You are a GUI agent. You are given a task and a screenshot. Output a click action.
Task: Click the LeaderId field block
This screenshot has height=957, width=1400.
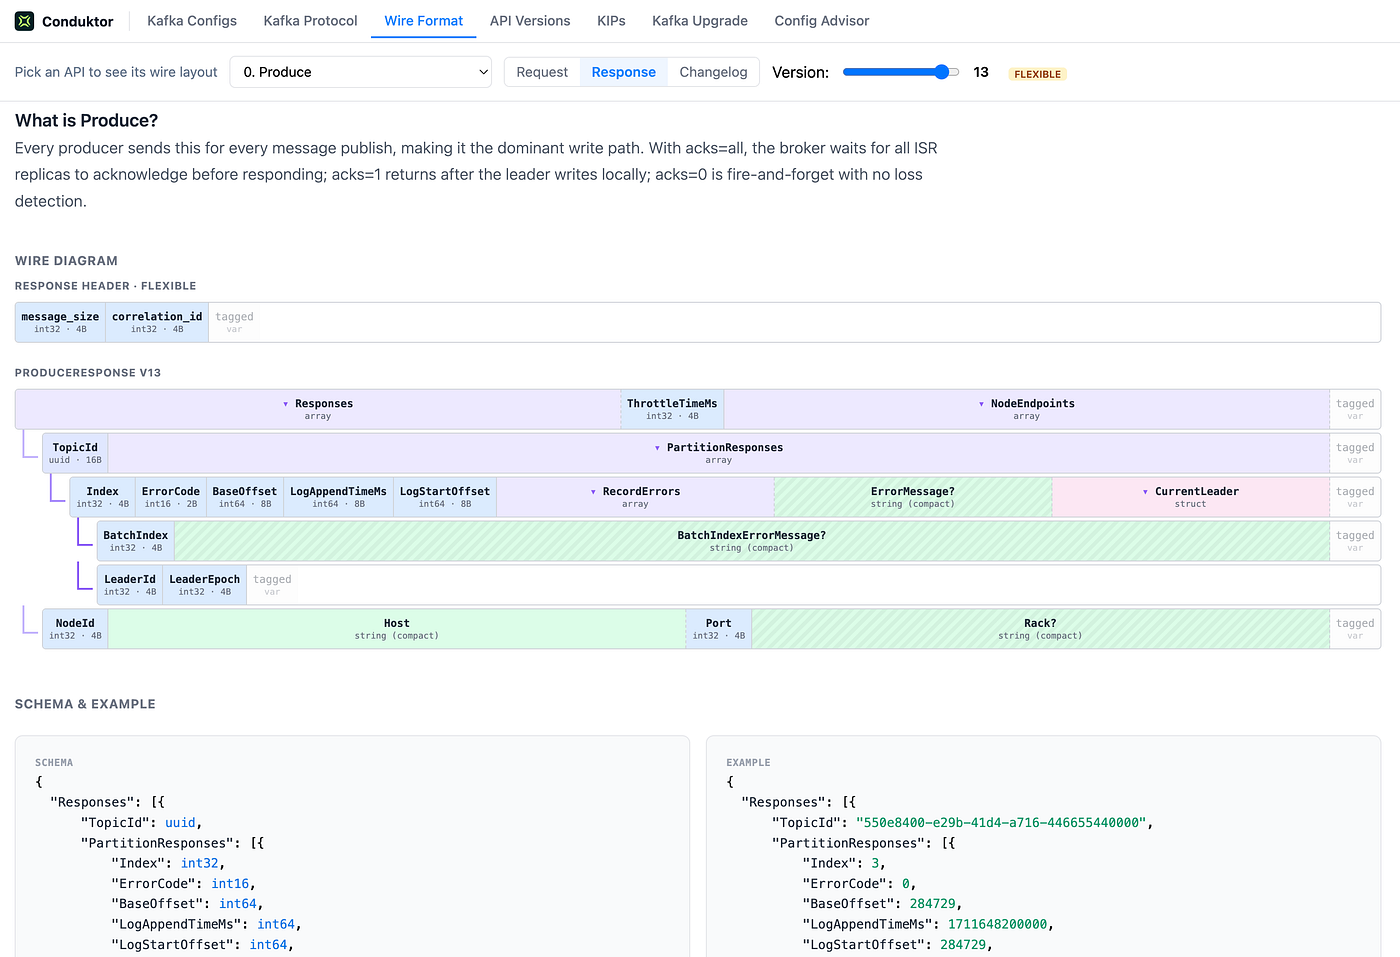130,585
